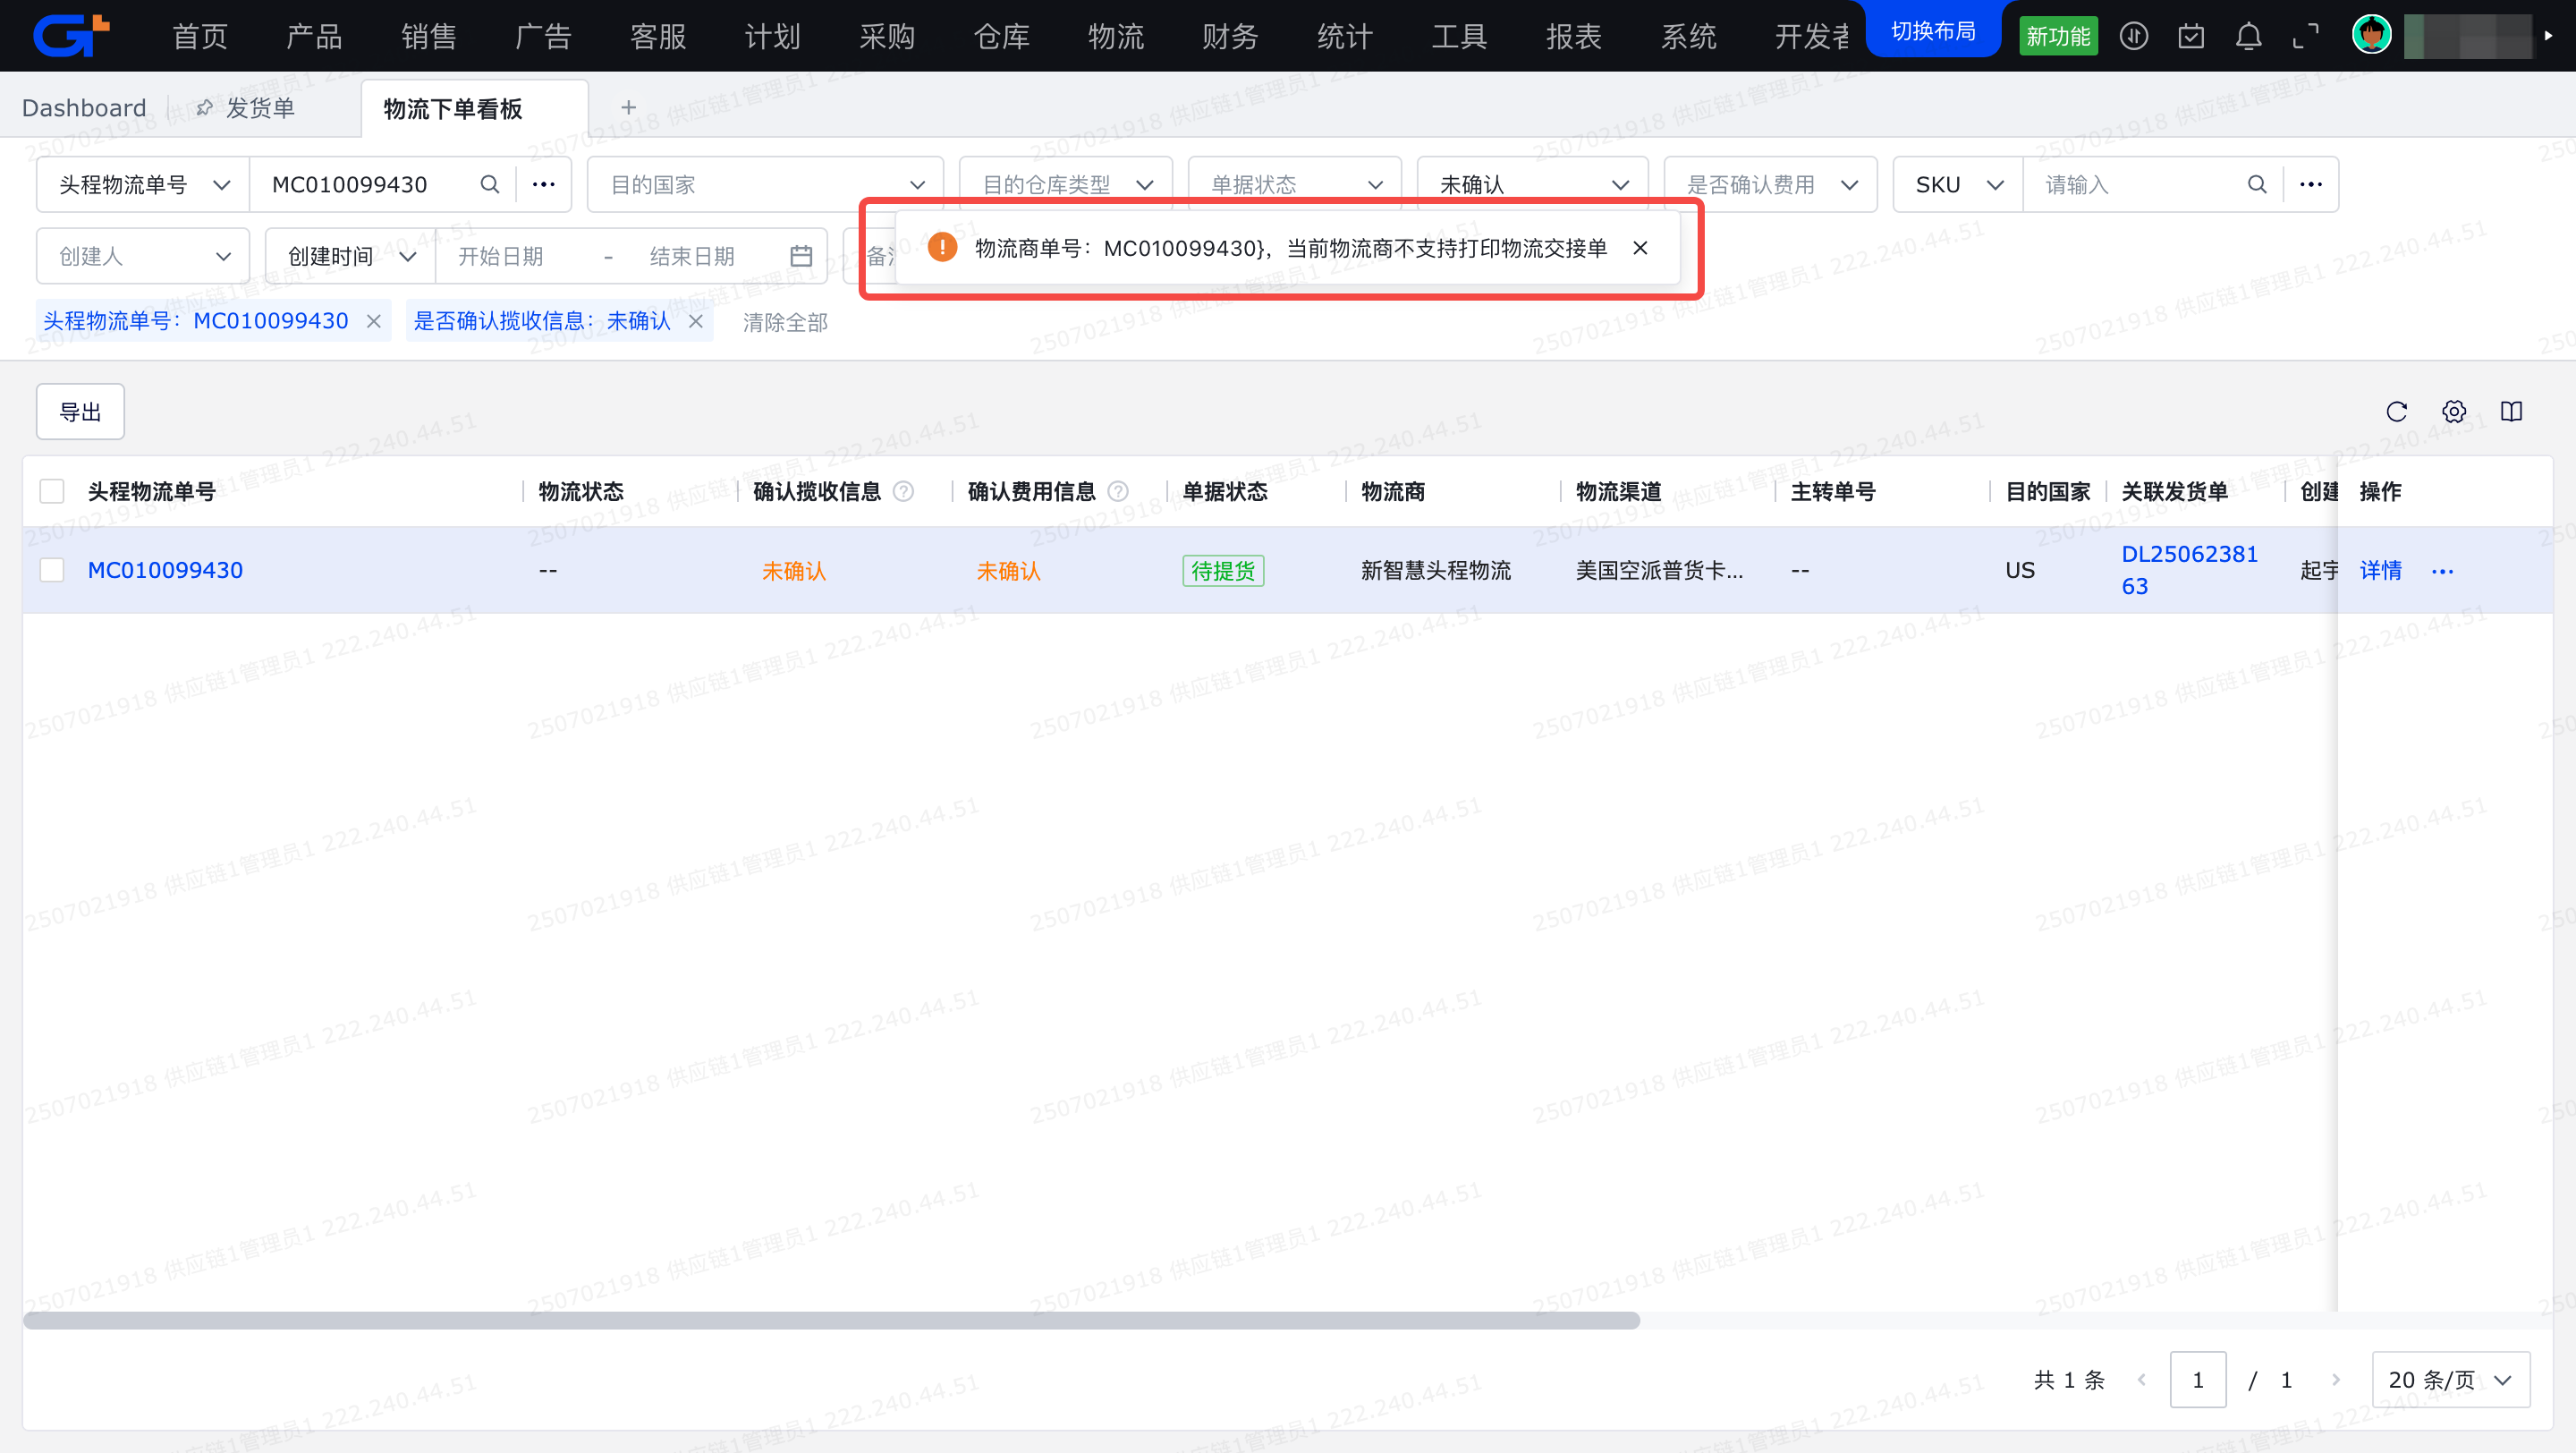Image resolution: width=2576 pixels, height=1453 pixels.
Task: Click the help icon beside 确认揽收信息
Action: point(903,491)
